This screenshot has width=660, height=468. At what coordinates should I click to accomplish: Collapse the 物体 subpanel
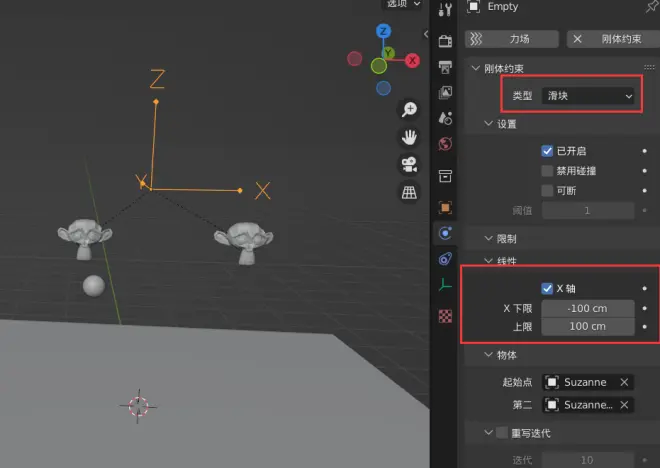point(488,355)
